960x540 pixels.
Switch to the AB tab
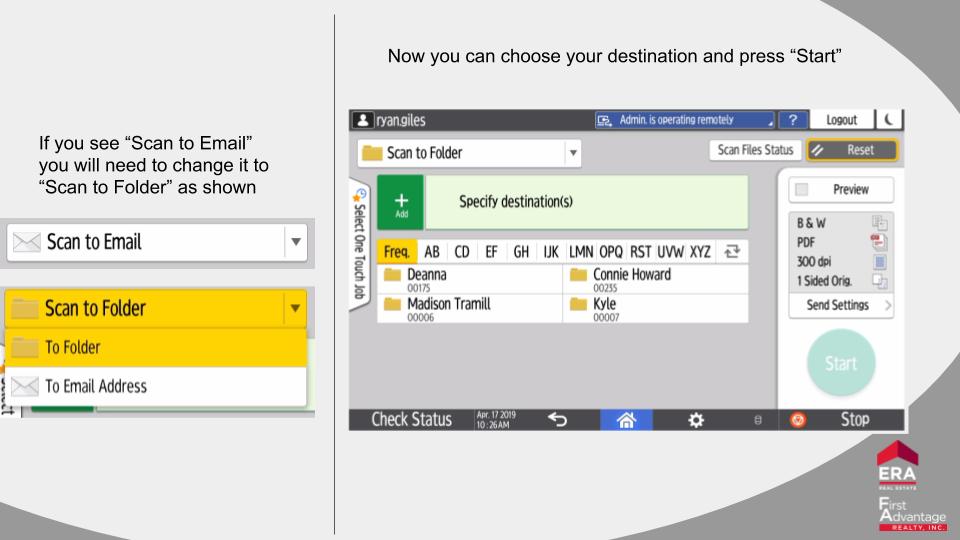[432, 252]
